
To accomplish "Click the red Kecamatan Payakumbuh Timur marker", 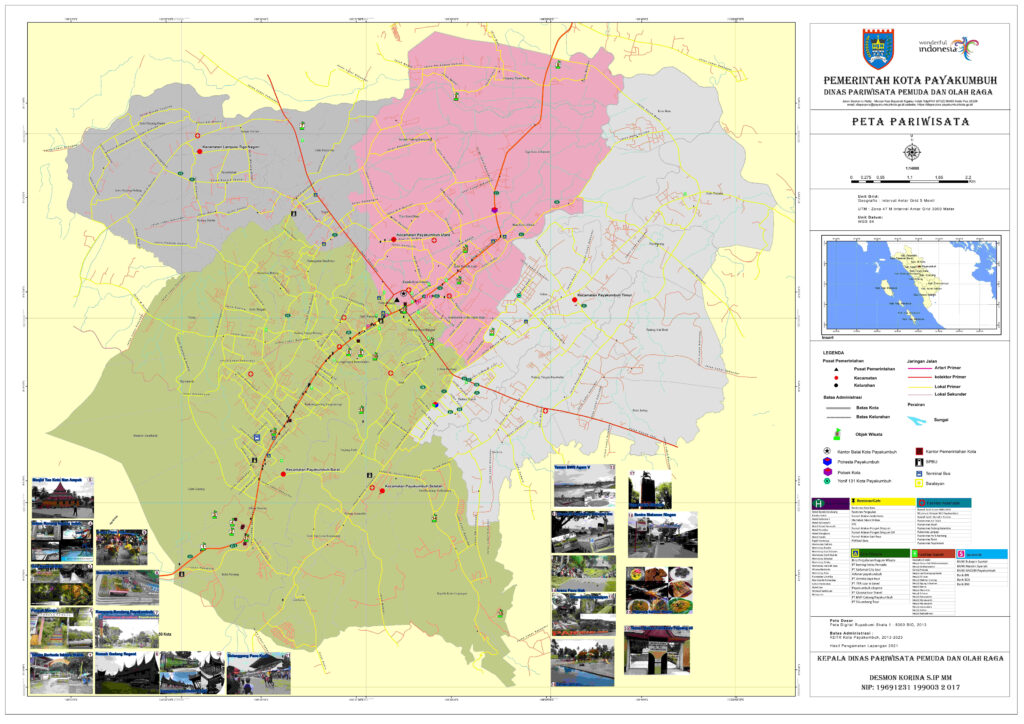I will [567, 297].
